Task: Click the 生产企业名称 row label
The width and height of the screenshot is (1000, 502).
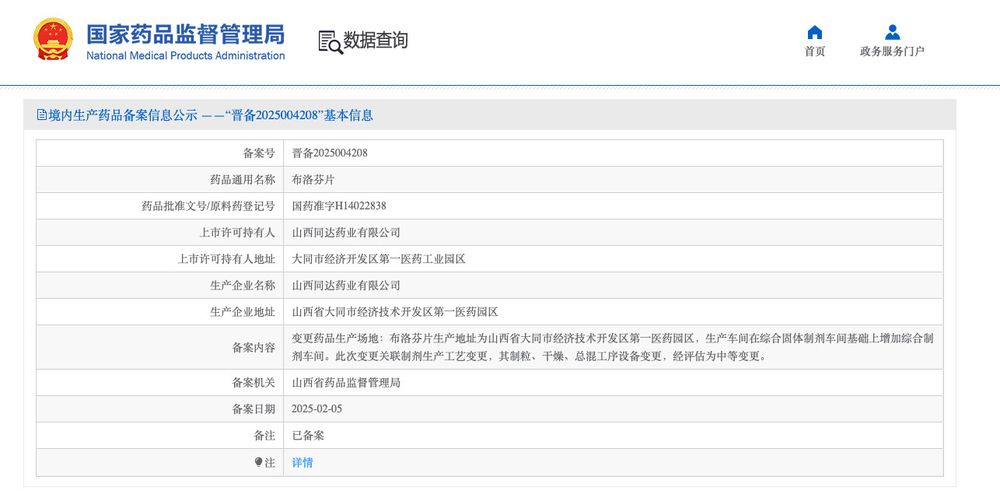Action: tap(243, 286)
